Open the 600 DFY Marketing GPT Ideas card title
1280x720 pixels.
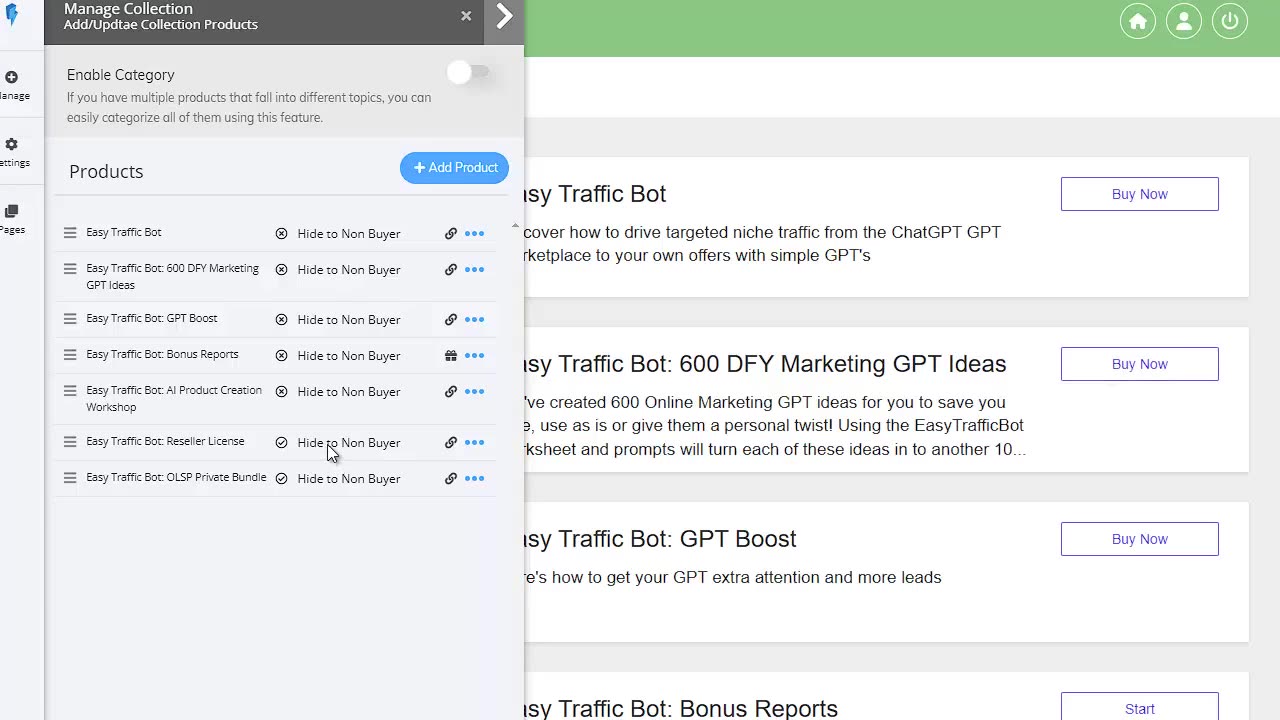[765, 363]
